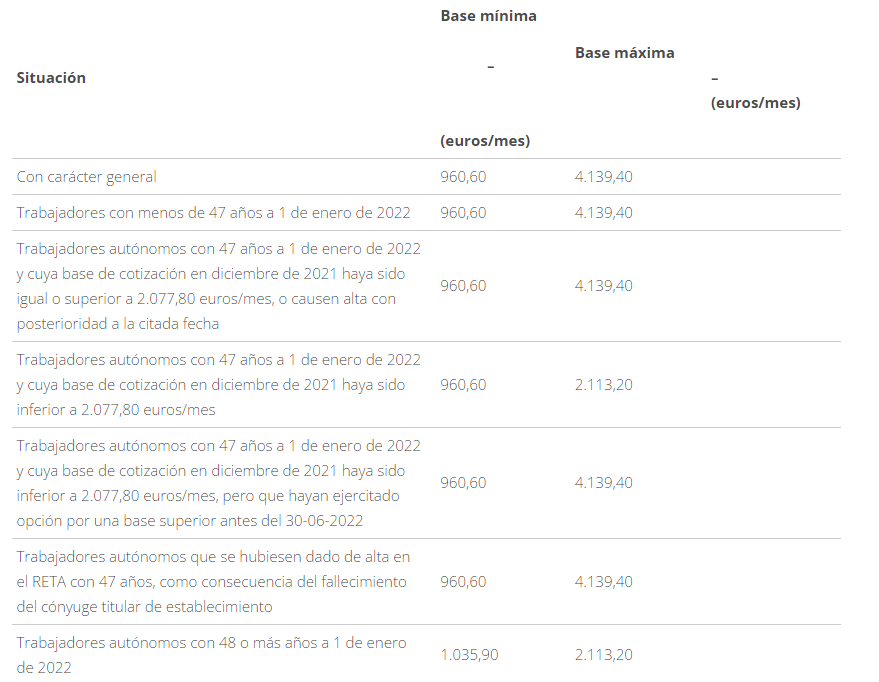This screenshot has height=682, width=879.
Task: Select "Trabajadores con menos de 47 años" row text
Action: [213, 213]
